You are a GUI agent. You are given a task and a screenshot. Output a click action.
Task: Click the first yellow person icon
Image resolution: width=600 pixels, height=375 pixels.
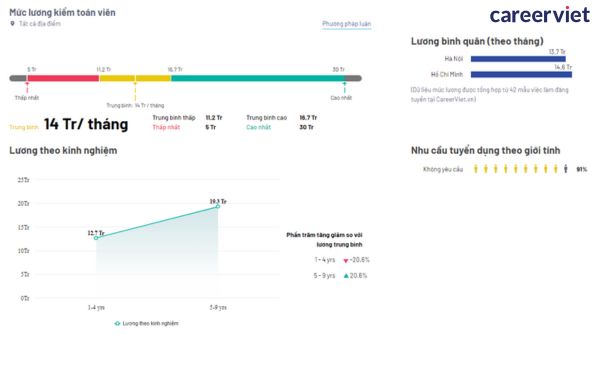click(x=476, y=169)
